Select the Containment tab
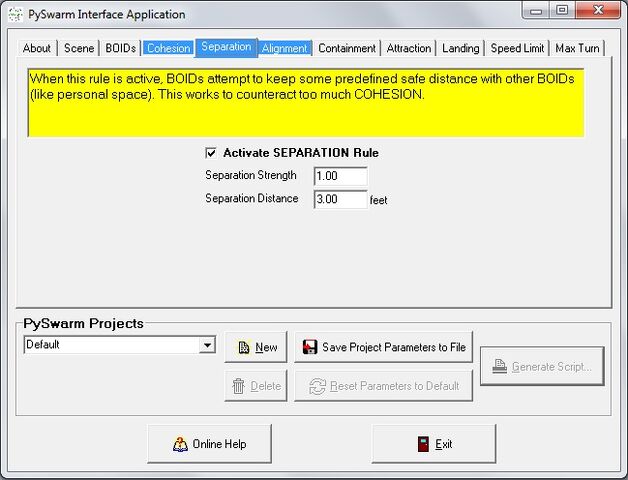The height and width of the screenshot is (480, 628). tap(347, 48)
